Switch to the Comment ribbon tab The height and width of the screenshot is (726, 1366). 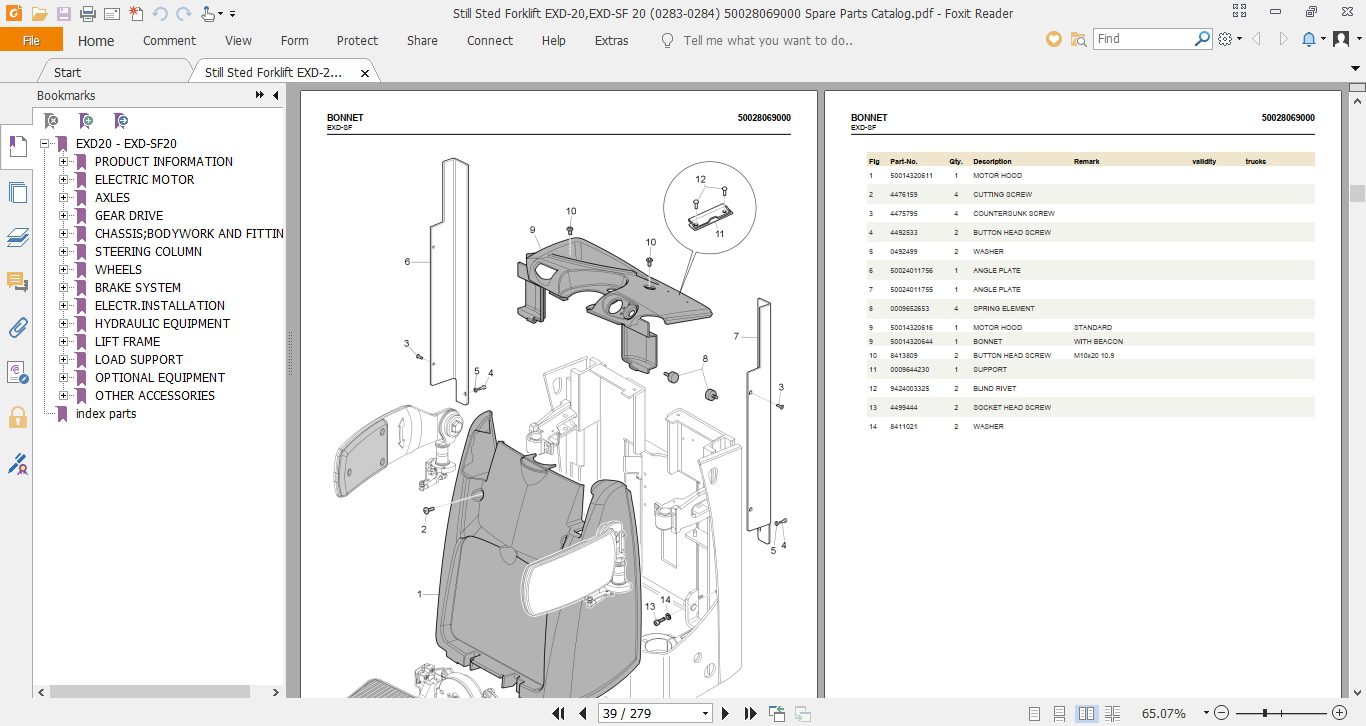click(169, 41)
